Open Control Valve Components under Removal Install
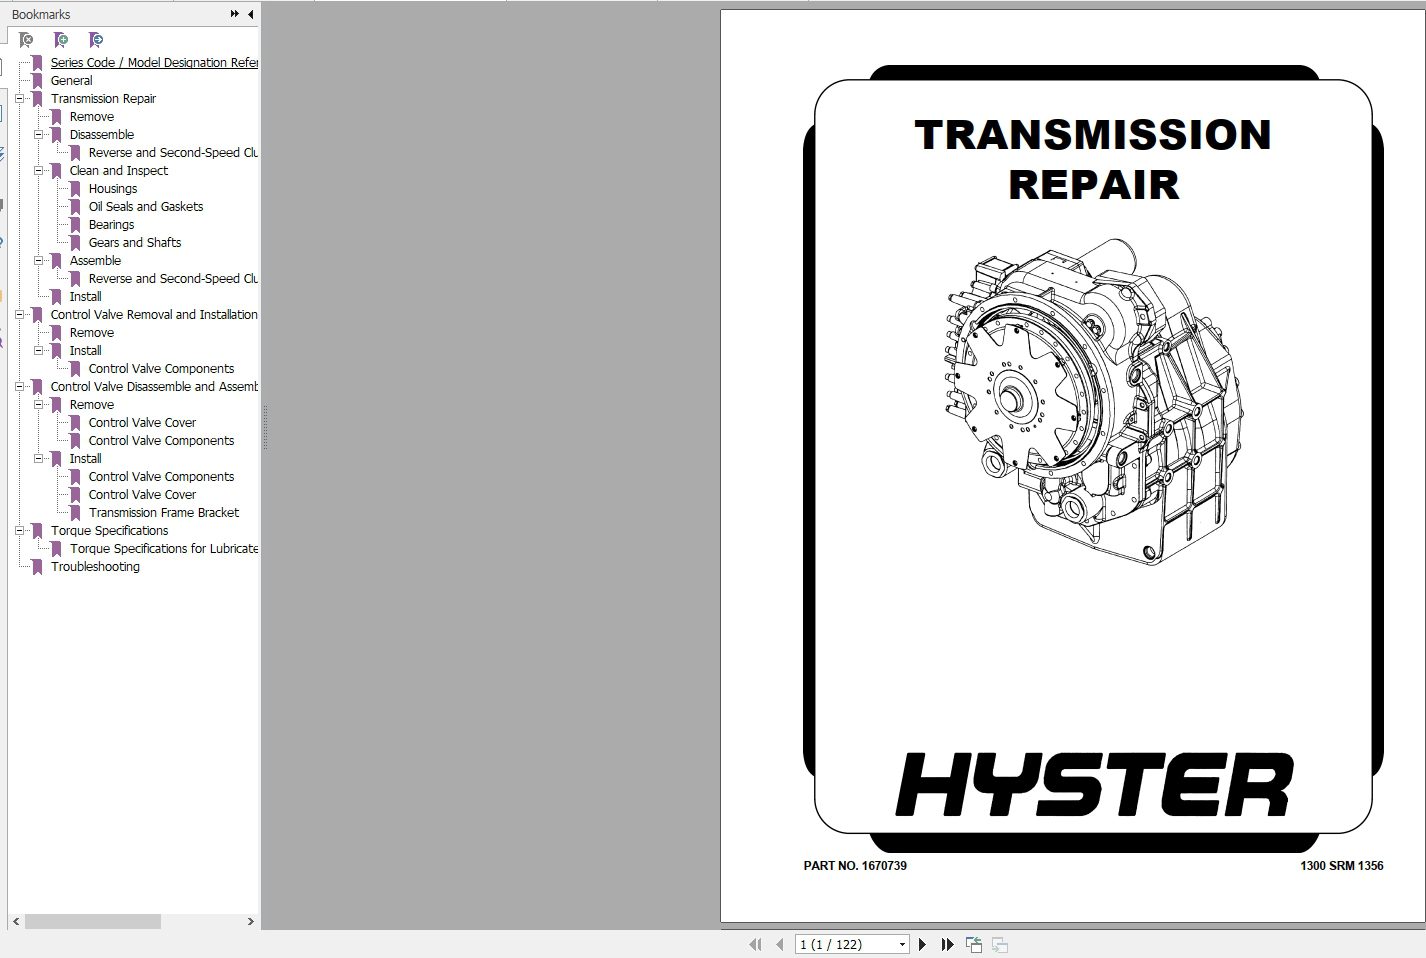 tap(161, 369)
